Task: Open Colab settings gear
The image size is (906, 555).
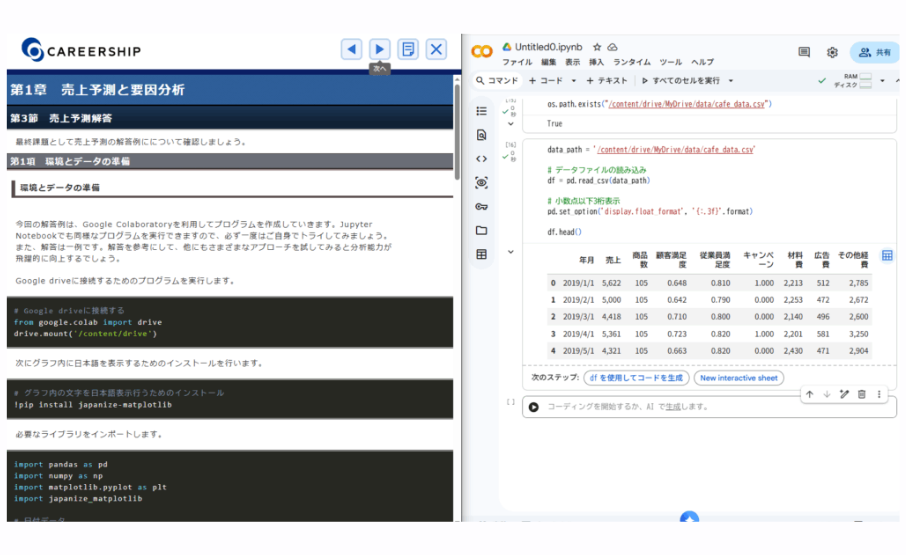Action: [832, 52]
